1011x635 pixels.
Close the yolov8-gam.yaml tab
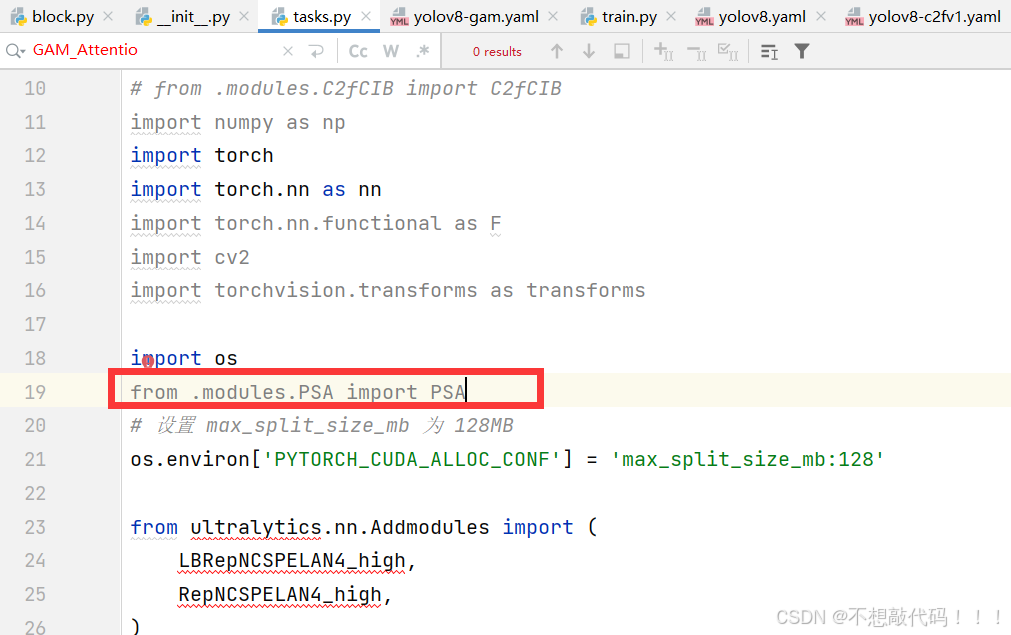coord(553,16)
